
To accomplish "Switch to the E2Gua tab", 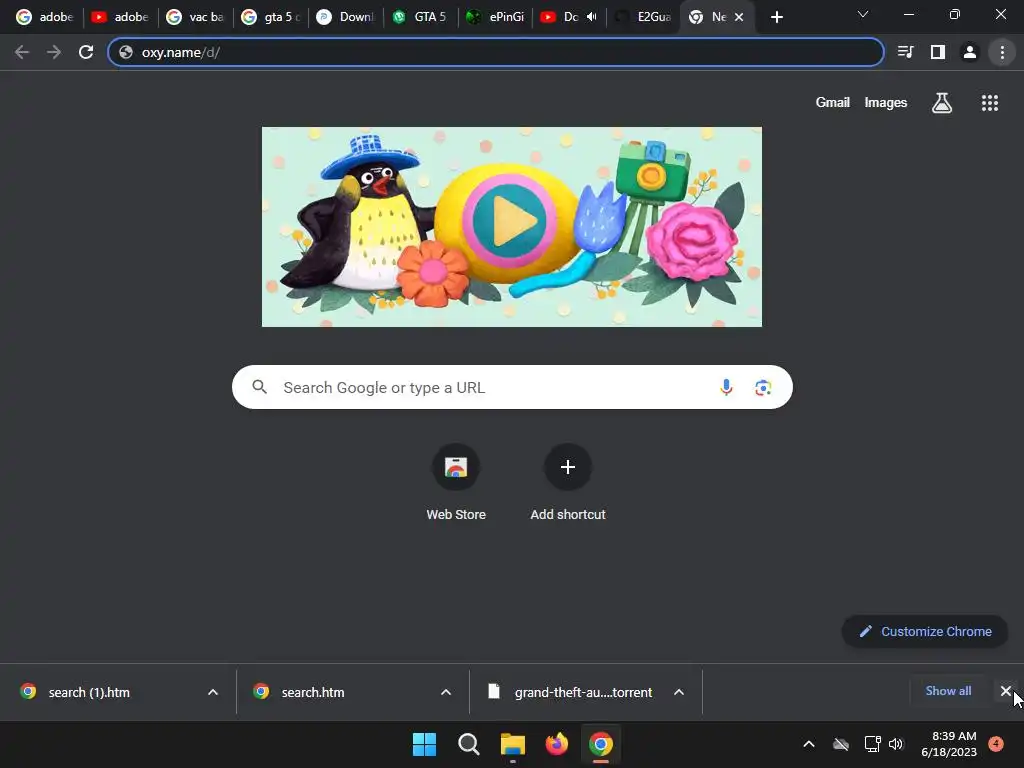I will click(x=643, y=17).
